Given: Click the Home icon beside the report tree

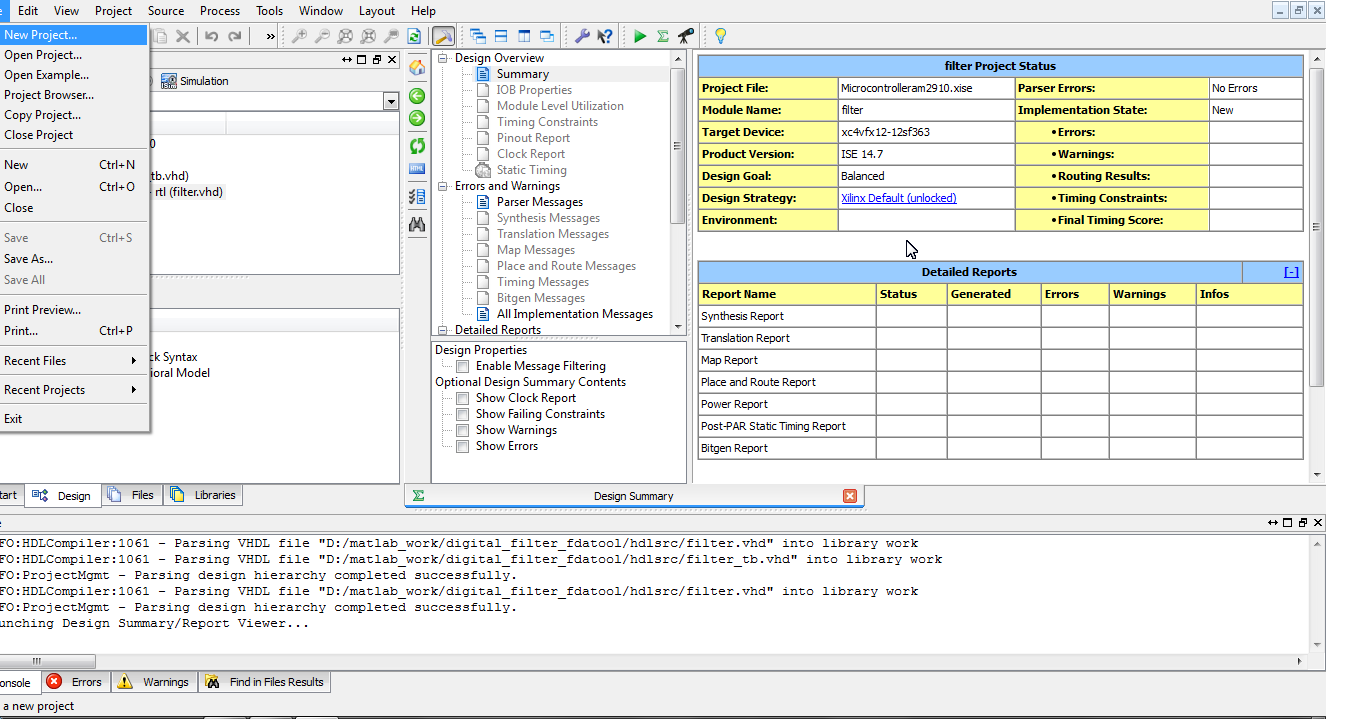Looking at the screenshot, I should (x=417, y=68).
